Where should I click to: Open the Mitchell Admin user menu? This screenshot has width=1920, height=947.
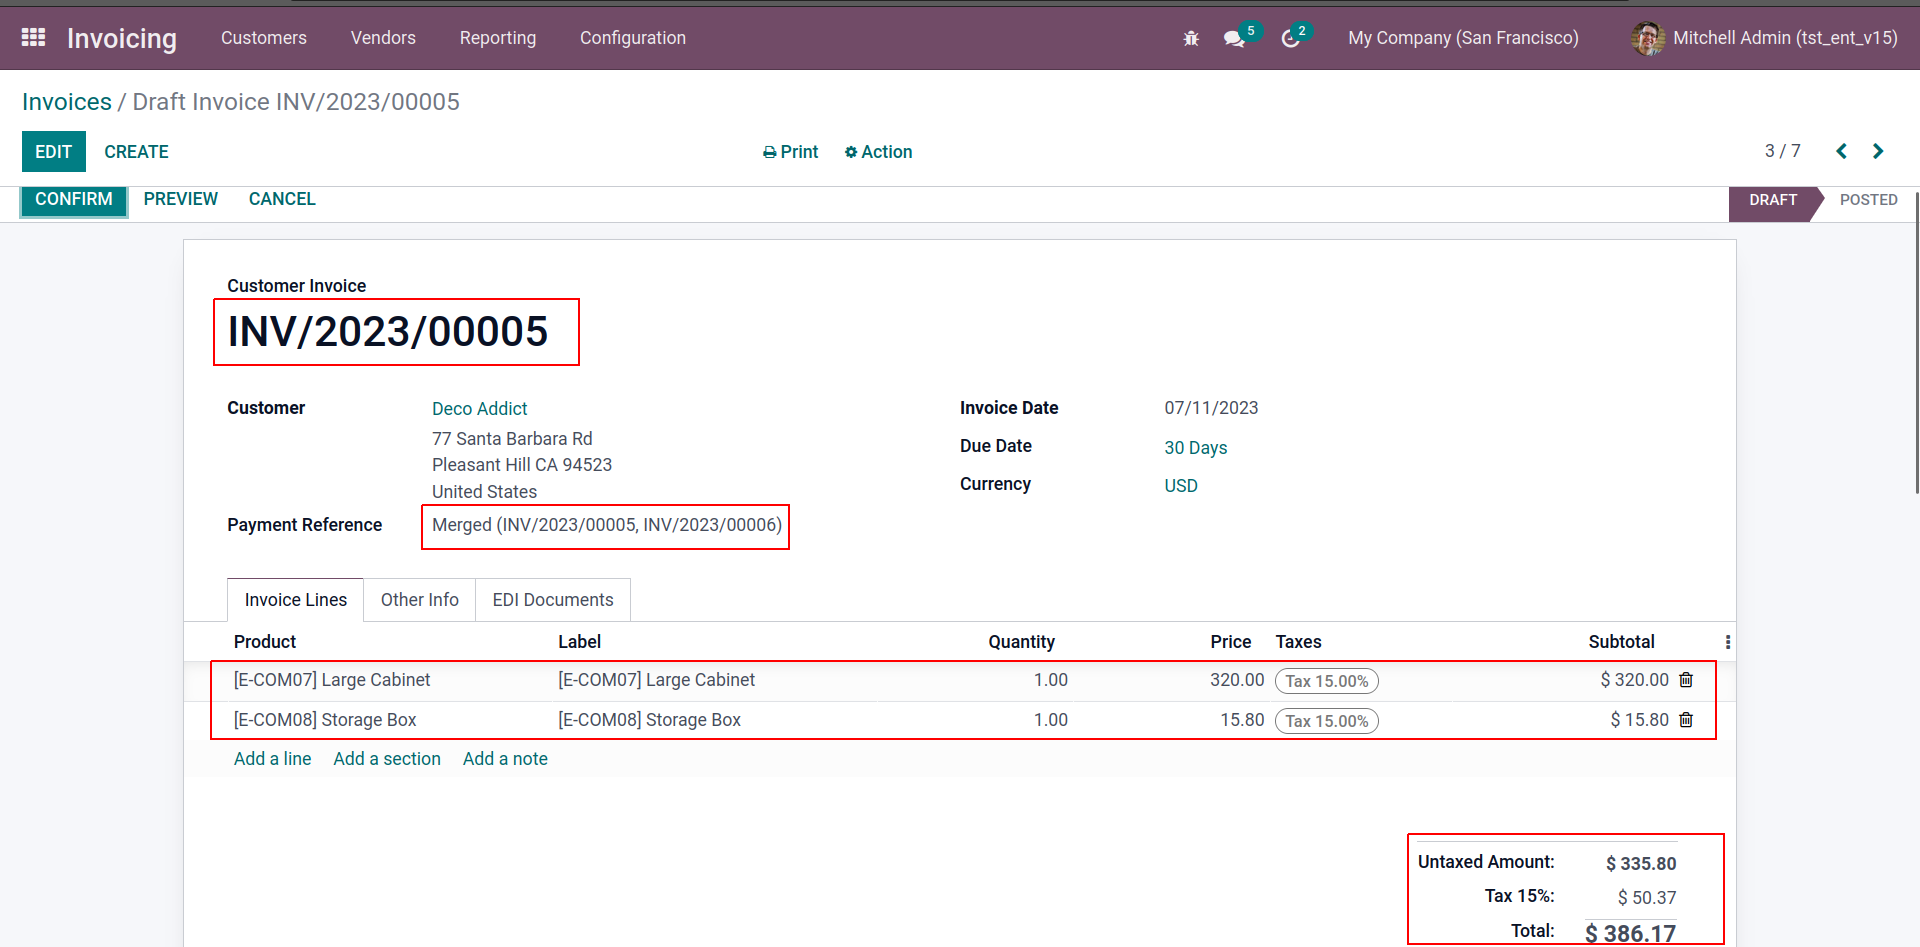click(1765, 38)
